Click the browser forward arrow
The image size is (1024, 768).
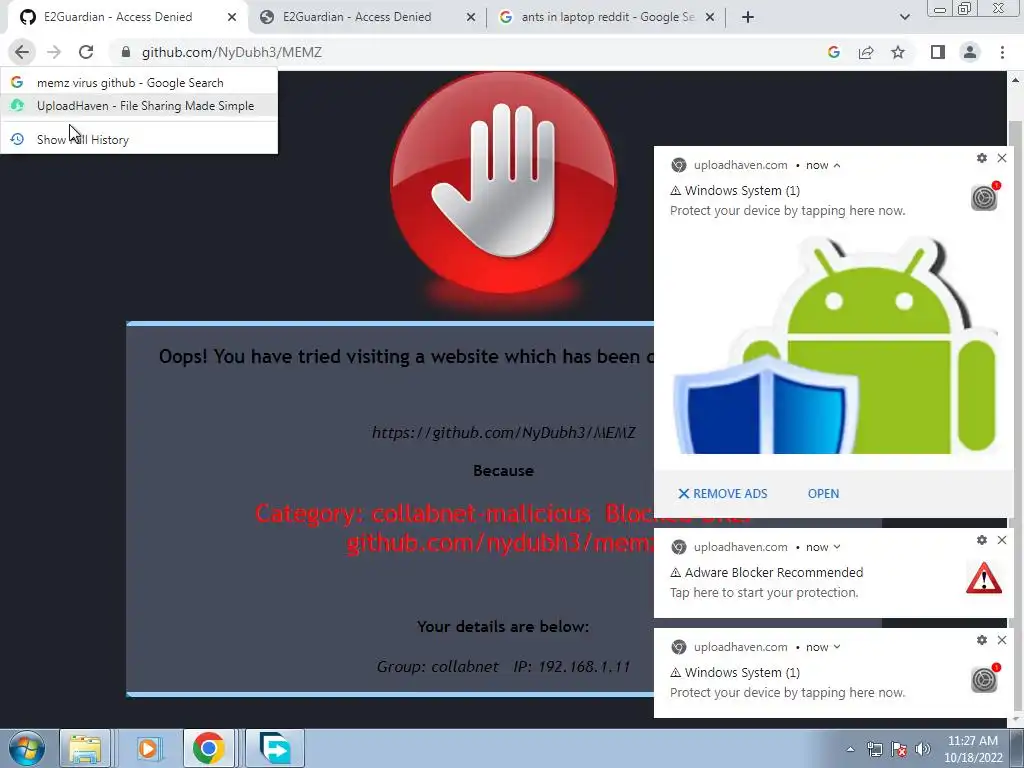coord(54,52)
